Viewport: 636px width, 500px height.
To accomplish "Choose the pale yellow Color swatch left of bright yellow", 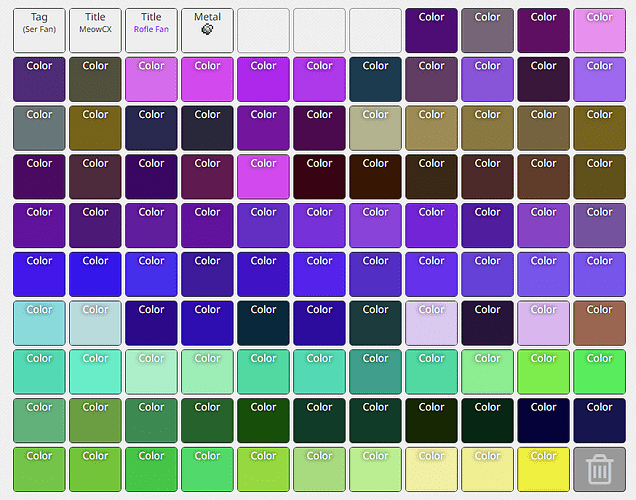I will (x=487, y=469).
